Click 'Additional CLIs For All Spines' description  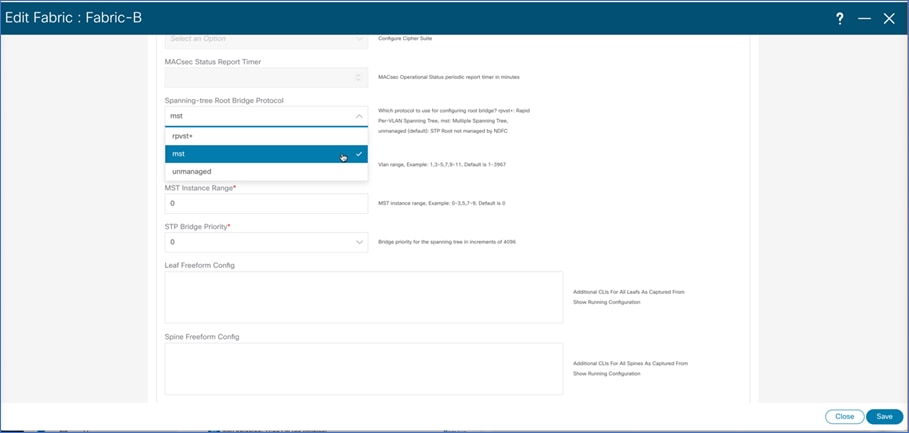point(630,369)
